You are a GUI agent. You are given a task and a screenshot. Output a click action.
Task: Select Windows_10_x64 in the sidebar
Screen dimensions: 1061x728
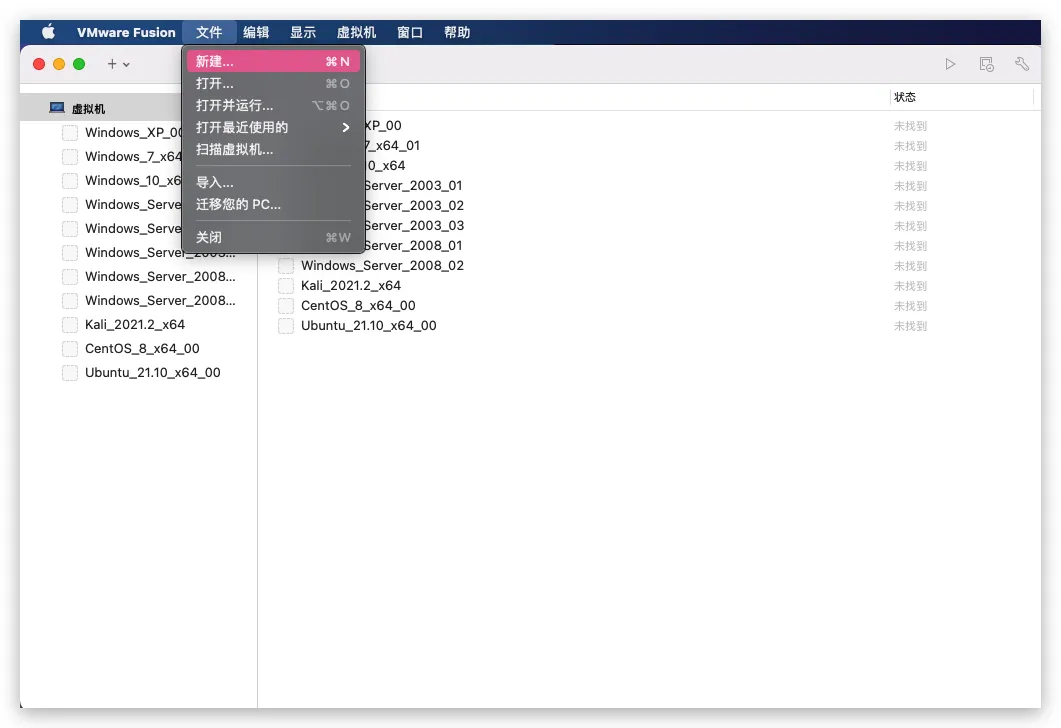133,181
